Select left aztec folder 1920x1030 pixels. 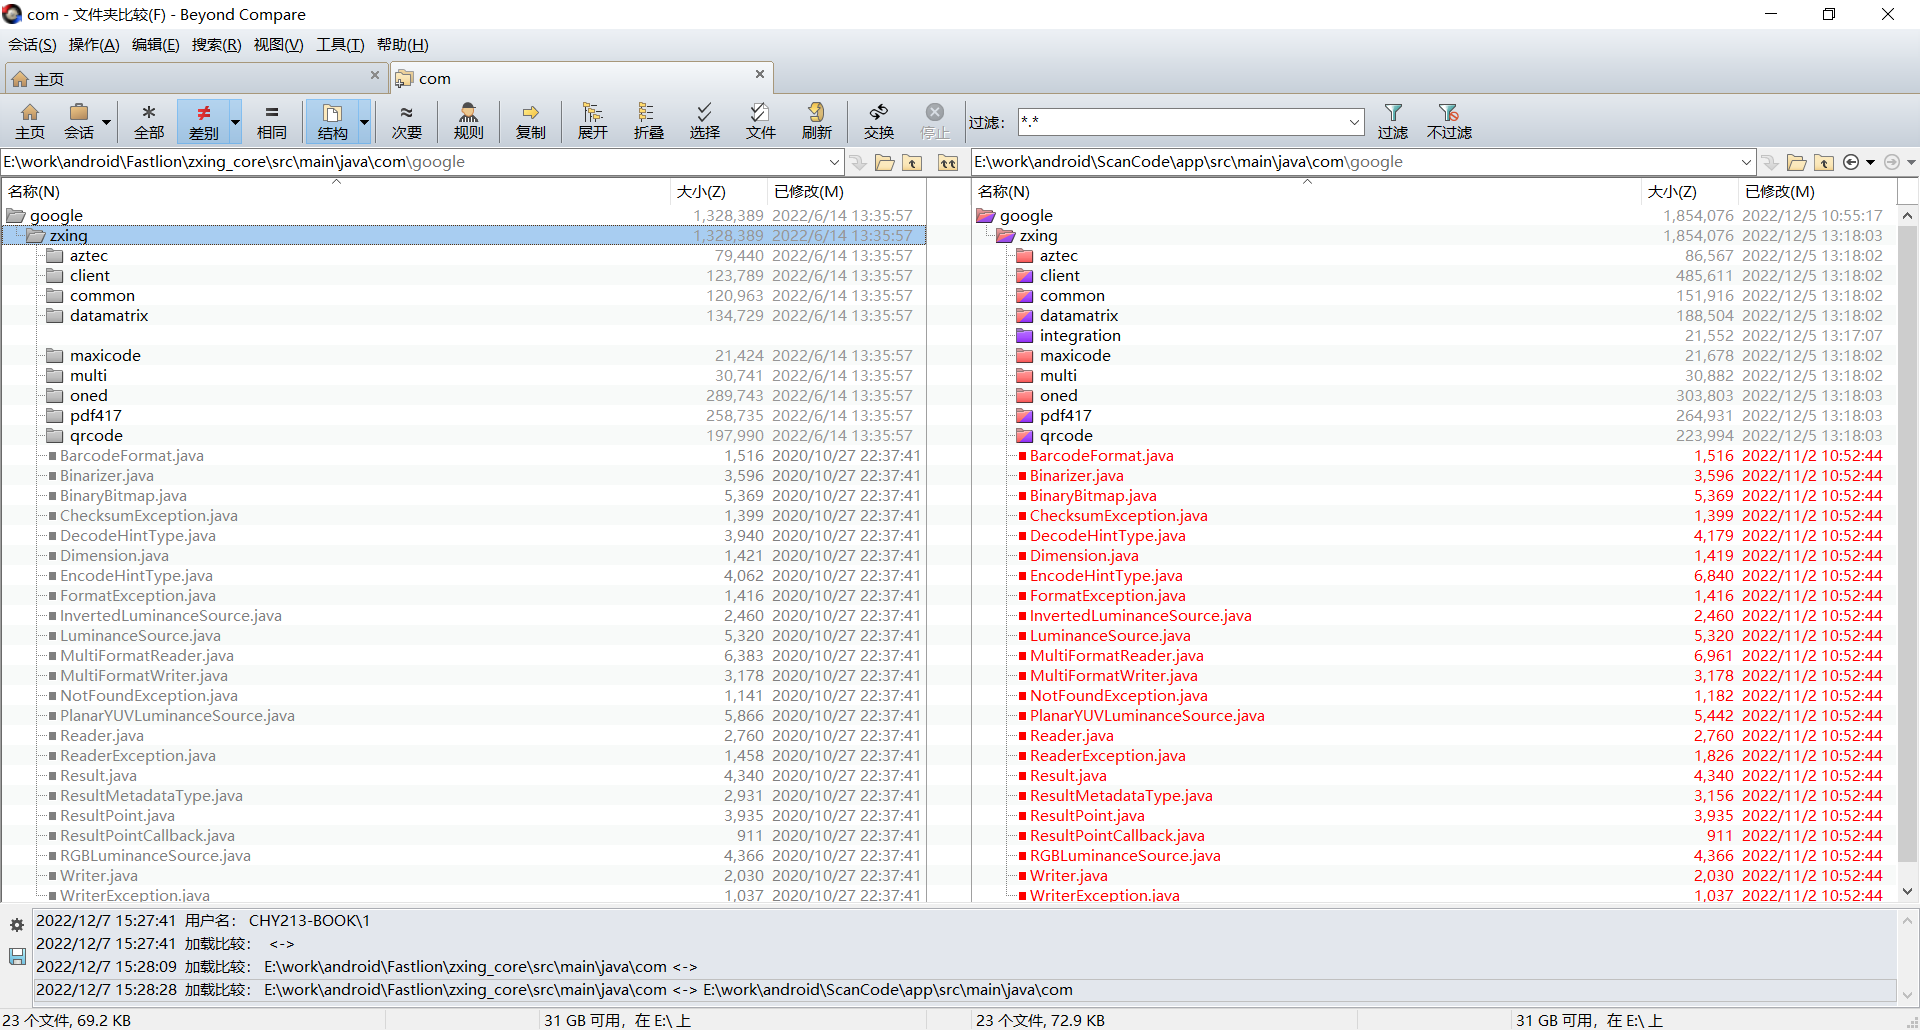pos(89,256)
